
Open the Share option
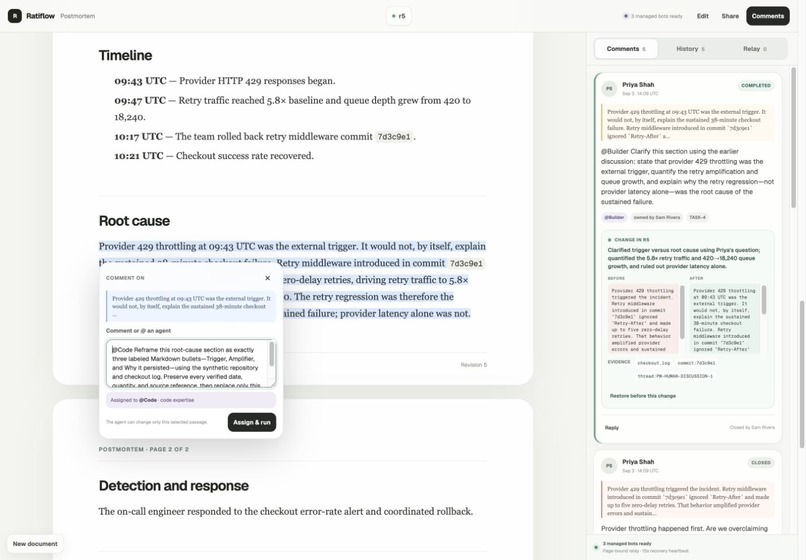click(730, 16)
